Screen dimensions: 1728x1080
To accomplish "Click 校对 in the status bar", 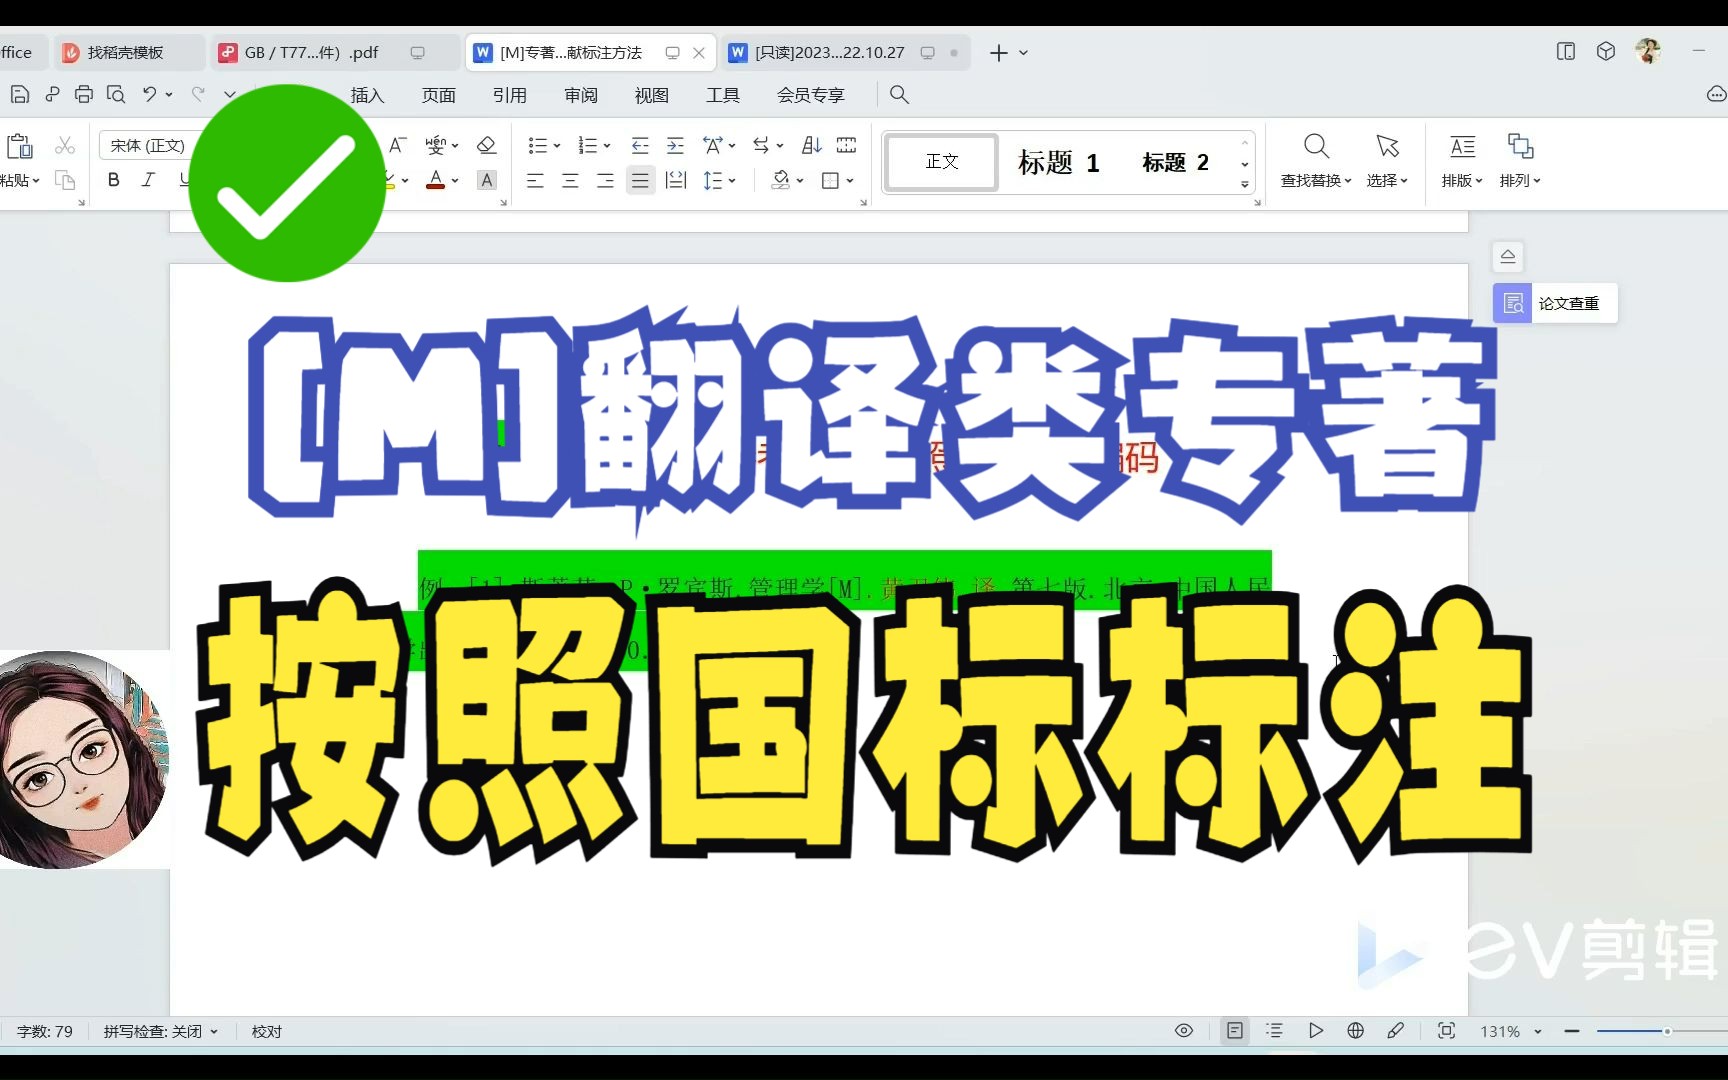I will pyautogui.click(x=266, y=1031).
